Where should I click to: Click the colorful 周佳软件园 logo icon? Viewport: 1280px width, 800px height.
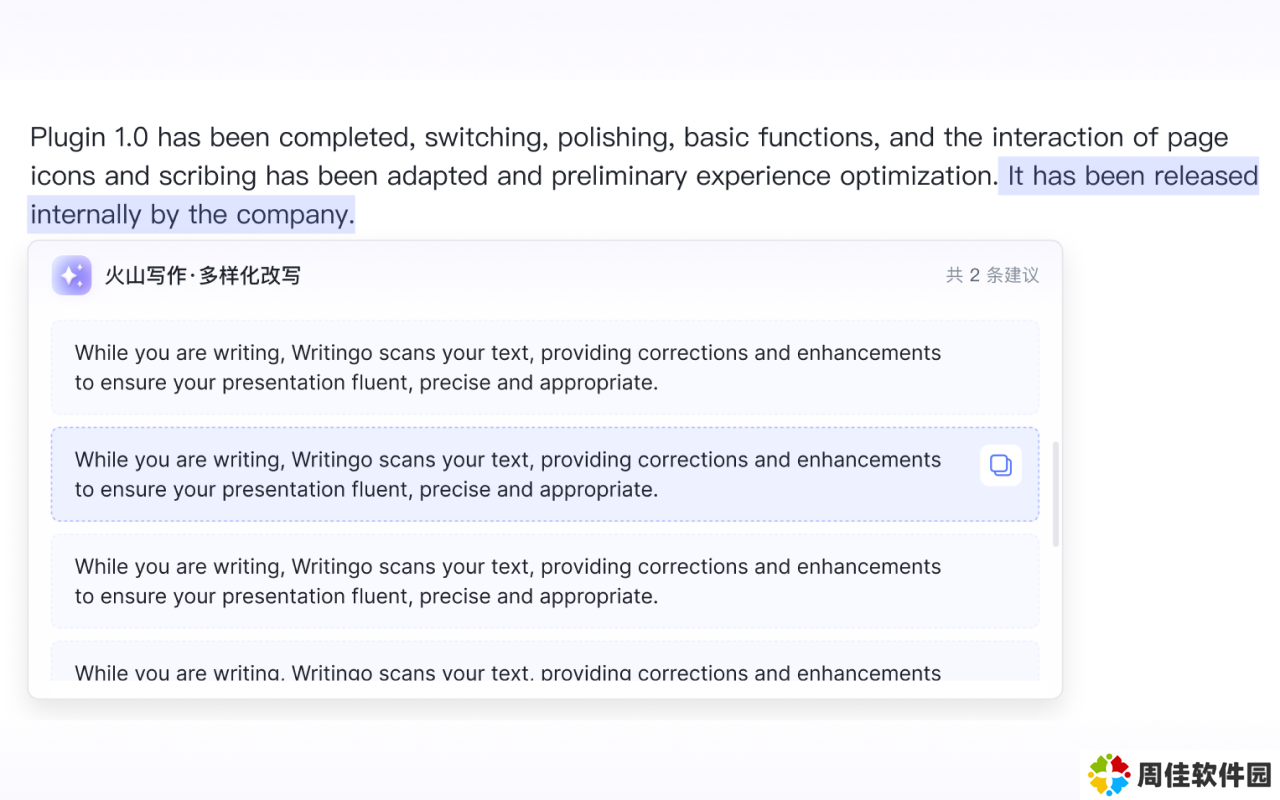(1109, 775)
